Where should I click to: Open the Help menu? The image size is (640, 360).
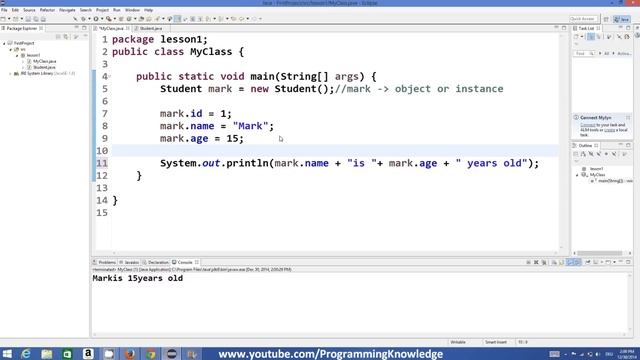pyautogui.click(x=149, y=10)
